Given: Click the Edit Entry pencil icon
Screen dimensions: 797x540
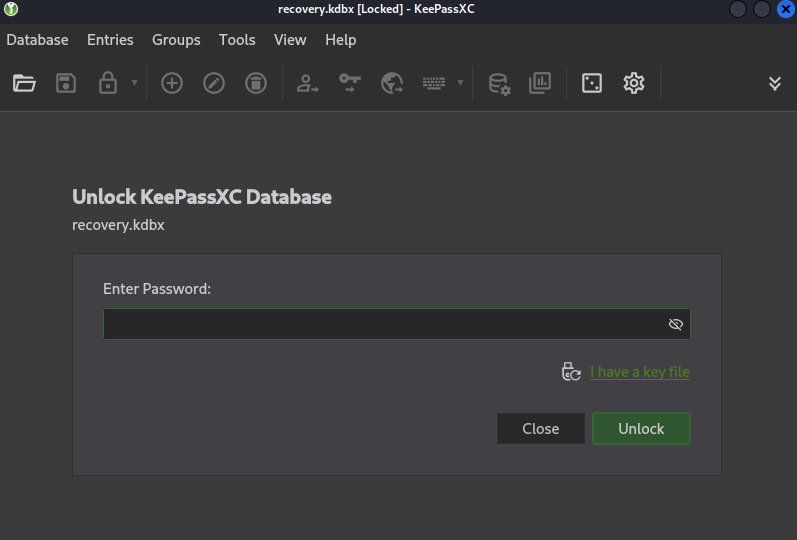Looking at the screenshot, I should 214,83.
